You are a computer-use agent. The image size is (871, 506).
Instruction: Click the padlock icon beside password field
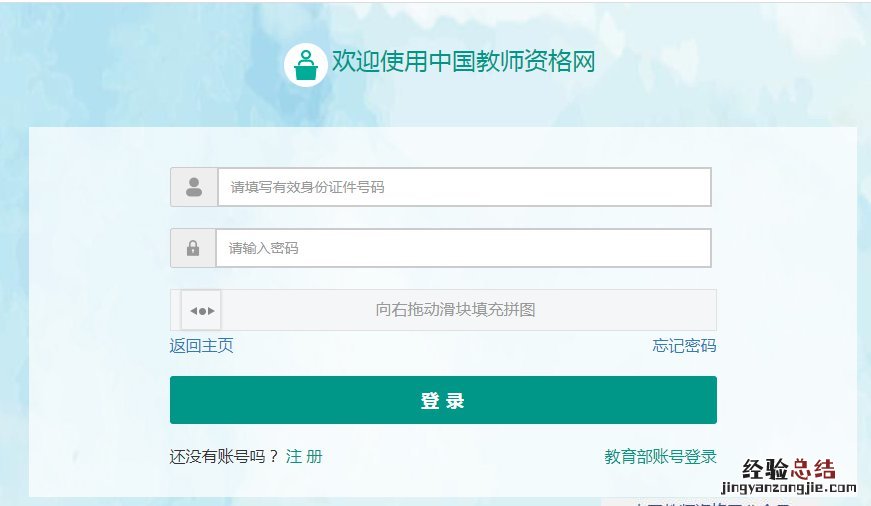point(193,248)
